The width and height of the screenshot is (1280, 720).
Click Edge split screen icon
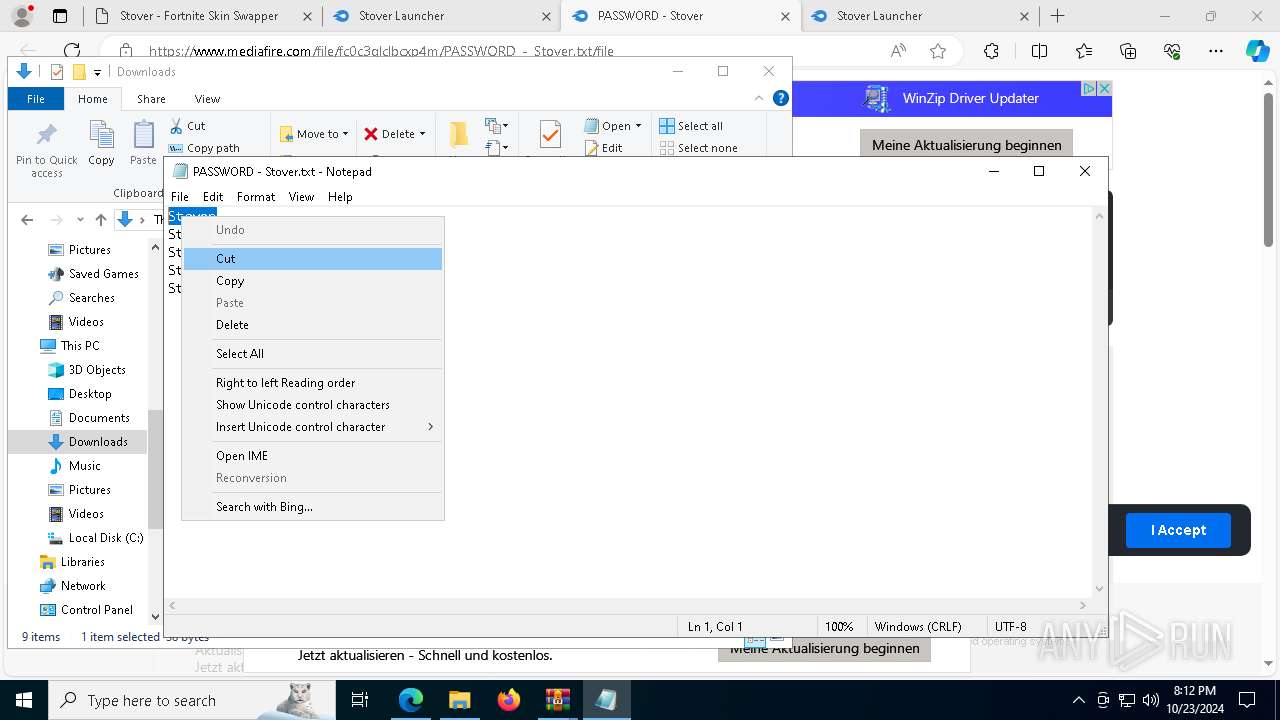pyautogui.click(x=1039, y=51)
